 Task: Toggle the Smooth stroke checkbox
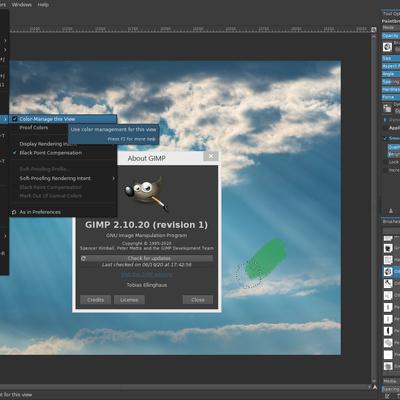click(385, 138)
